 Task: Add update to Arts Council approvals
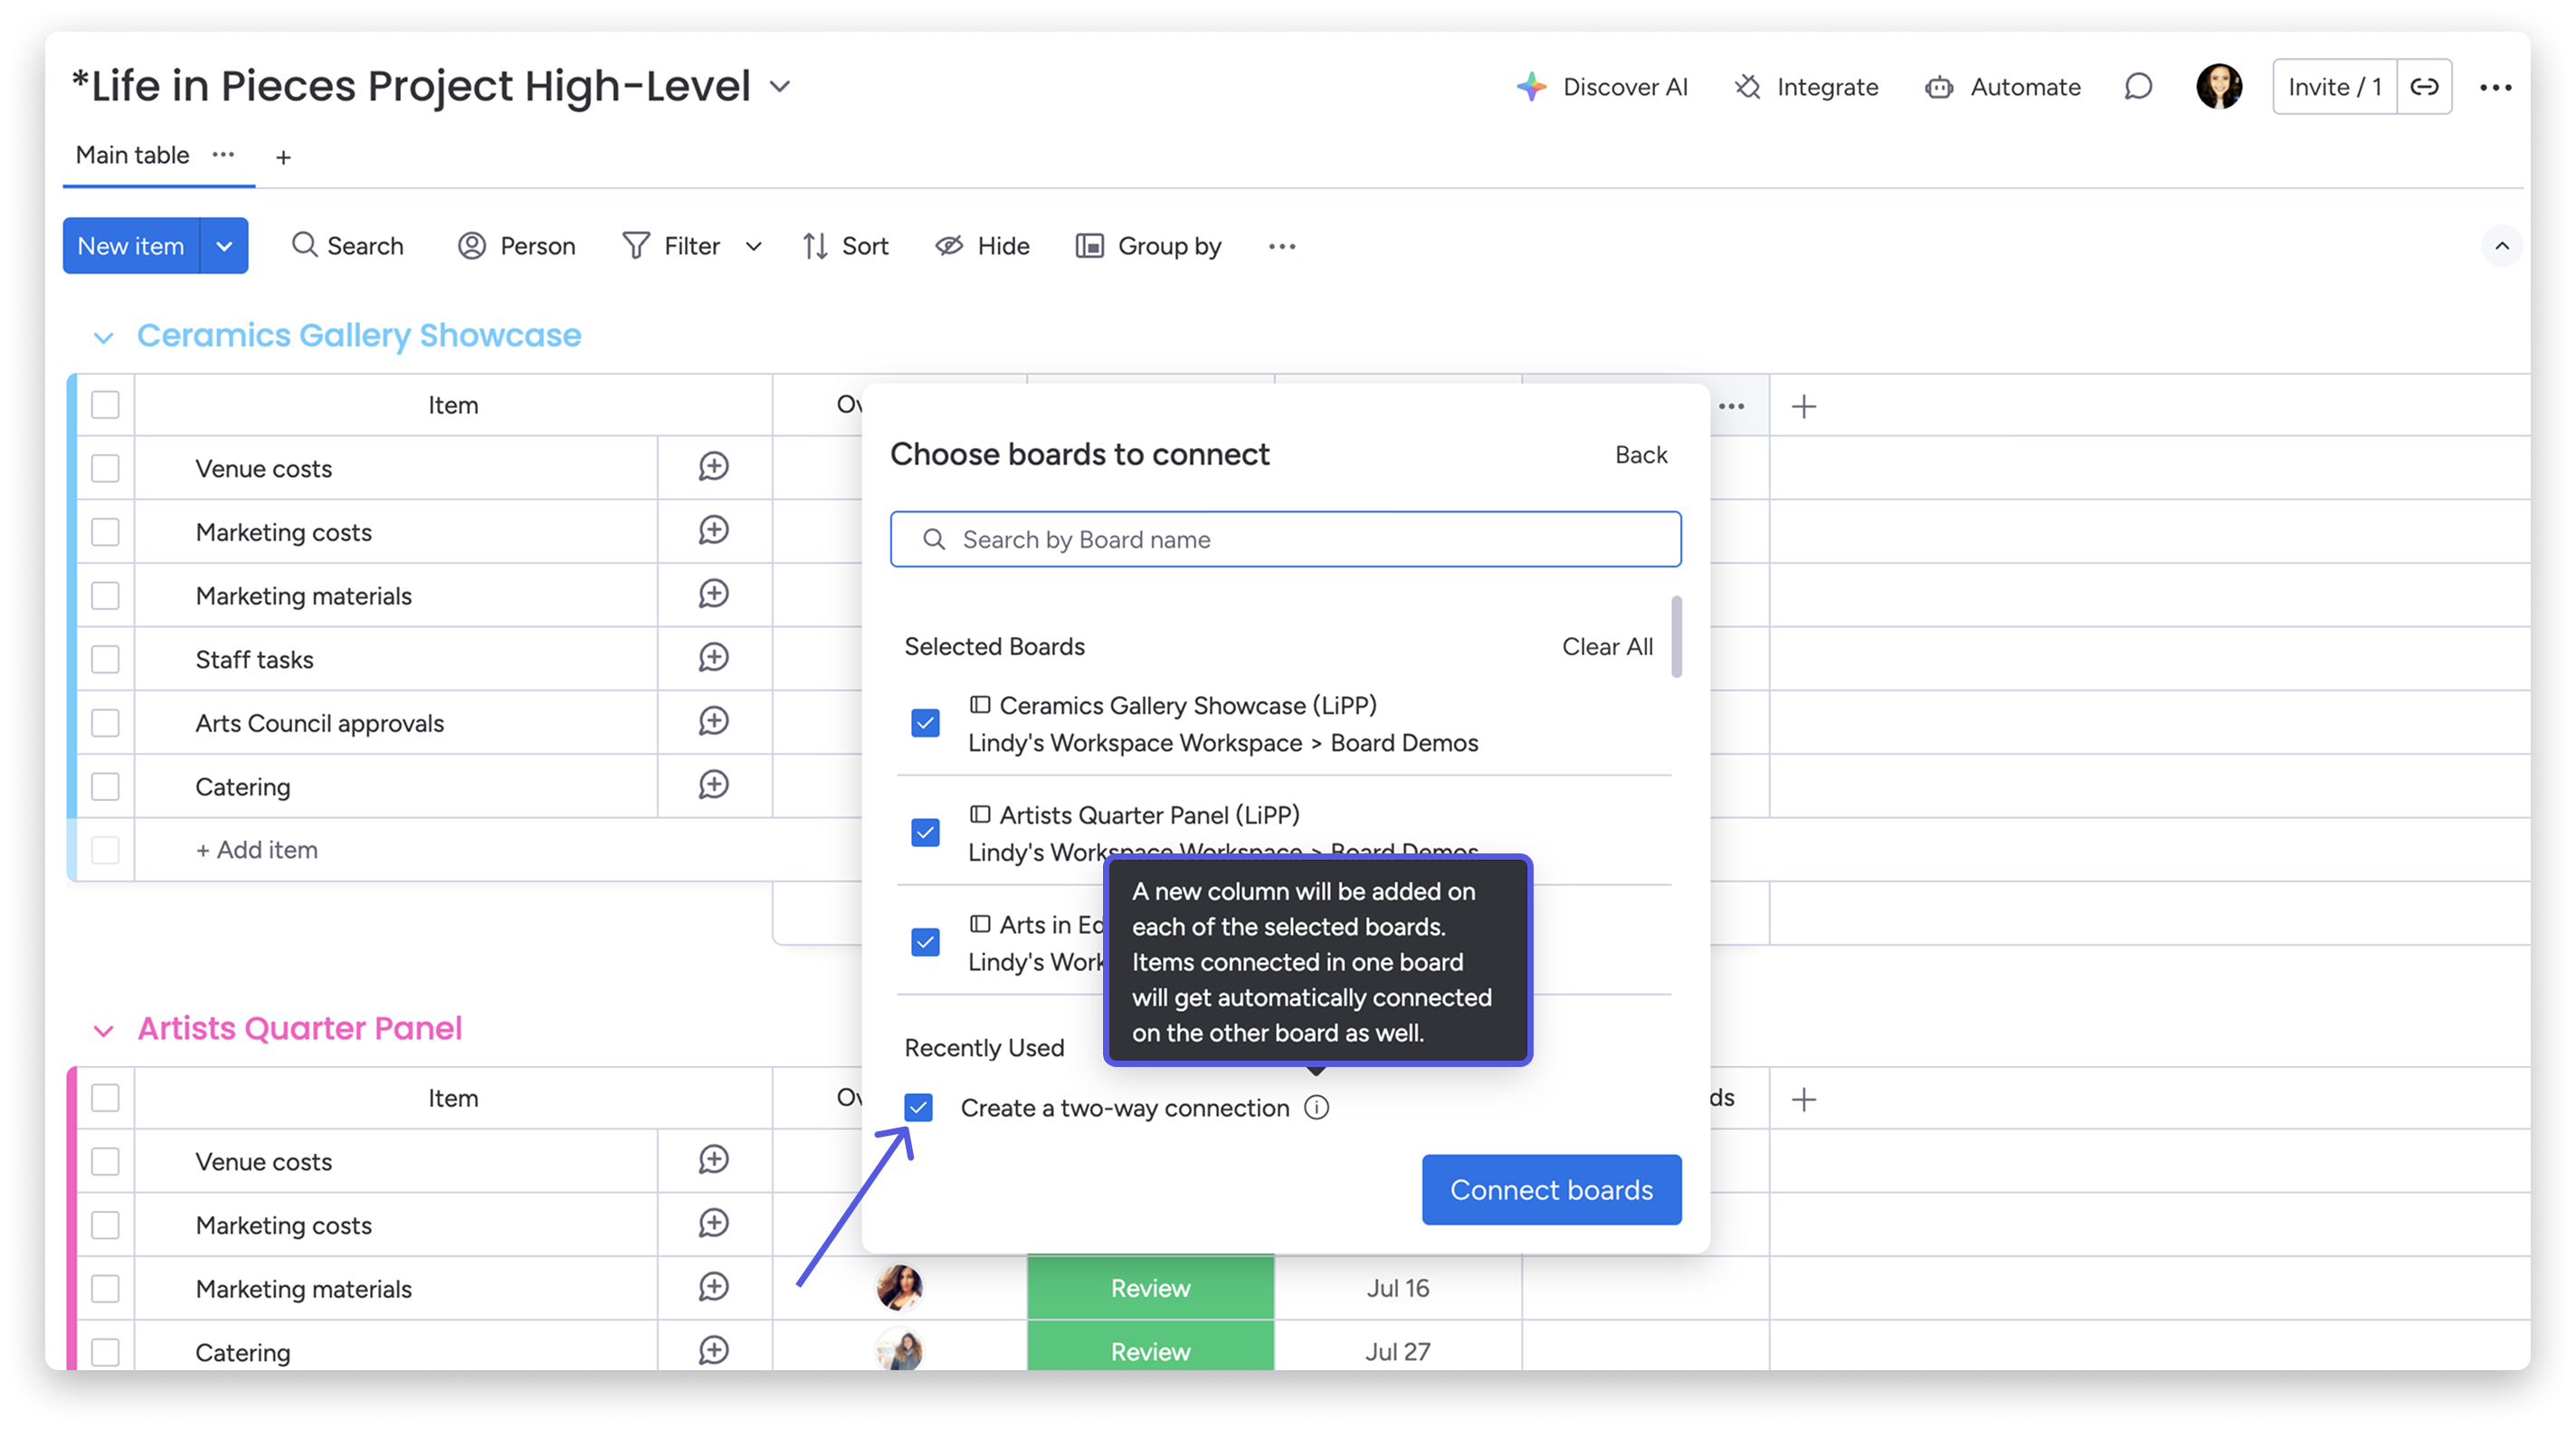[x=713, y=721]
